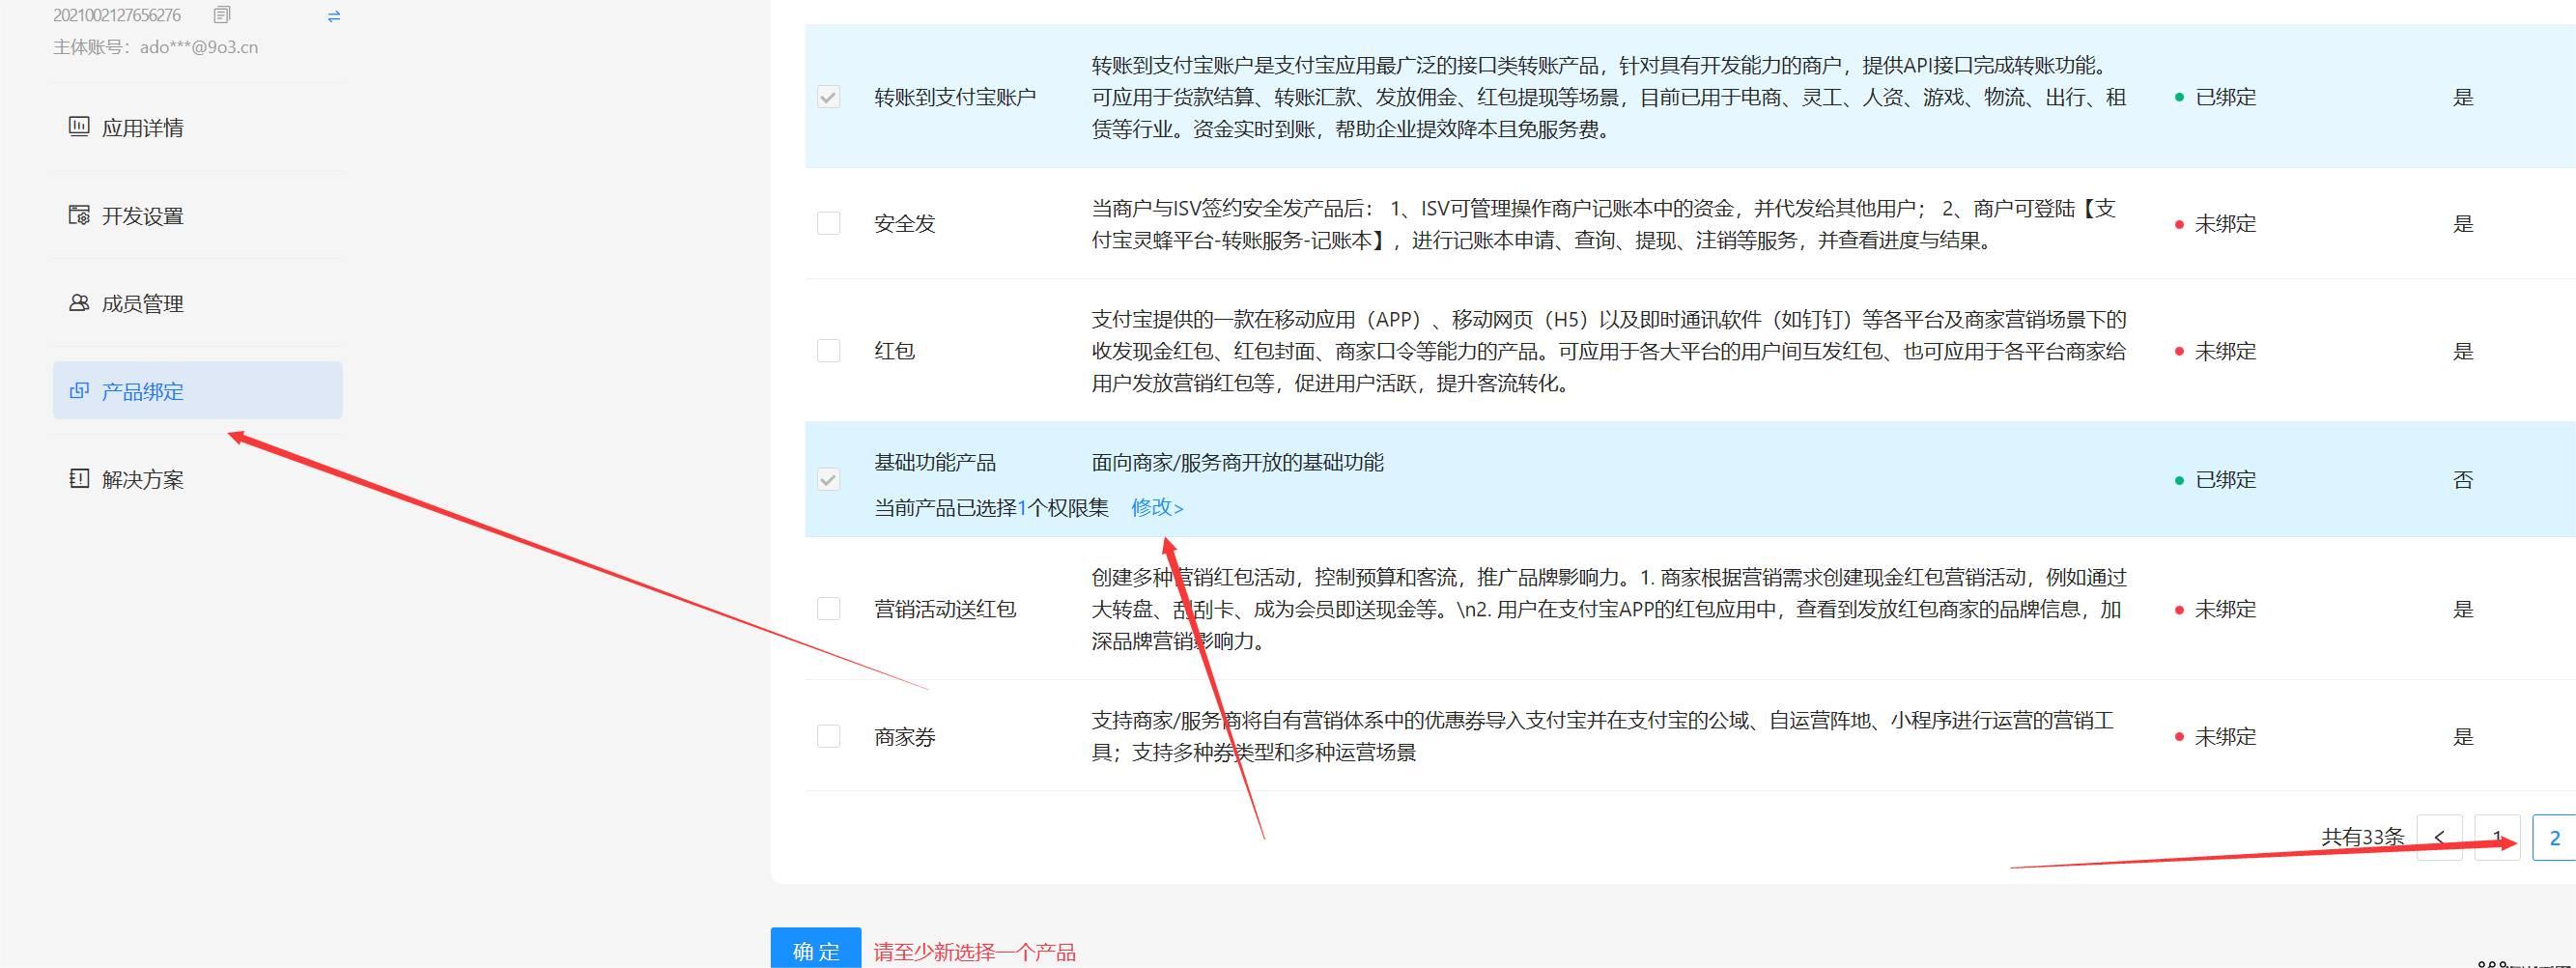Click the 安全发 product name
The width and height of the screenshot is (2576, 968).
tap(905, 223)
